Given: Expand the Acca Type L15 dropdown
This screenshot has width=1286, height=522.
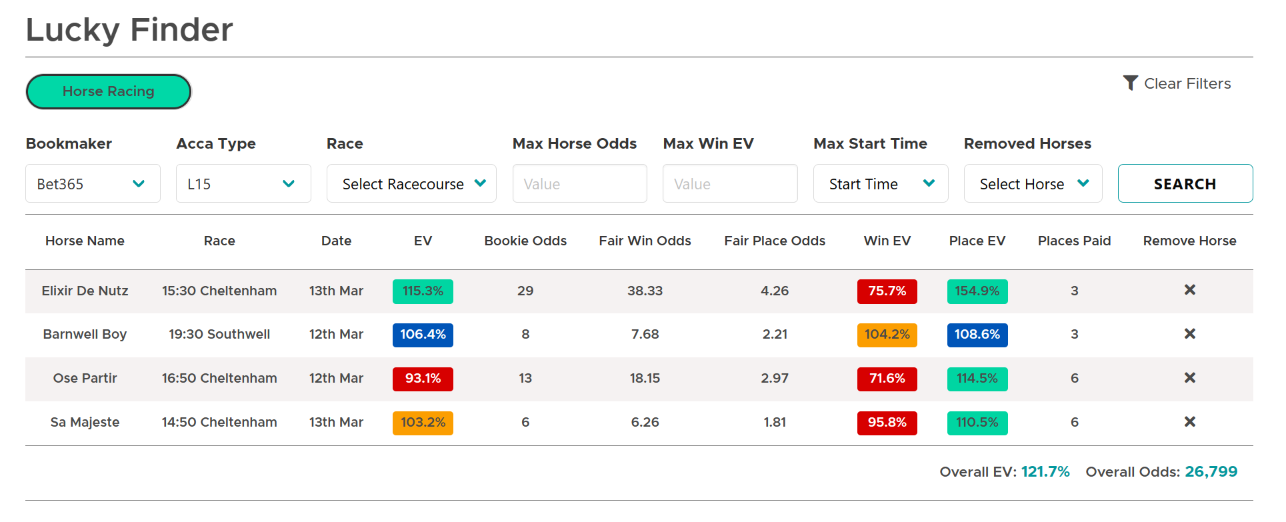Looking at the screenshot, I should [x=243, y=184].
